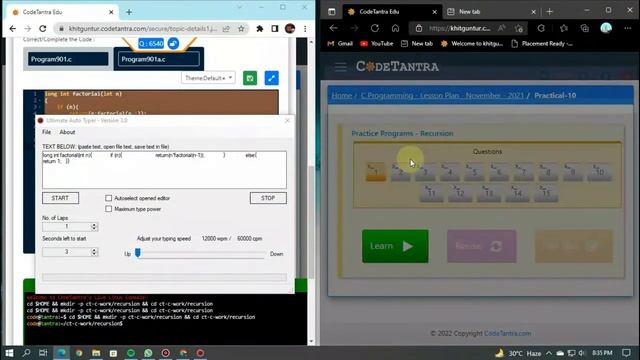Switch to the Program901a.c file tab
640x360 pixels.
point(159,59)
